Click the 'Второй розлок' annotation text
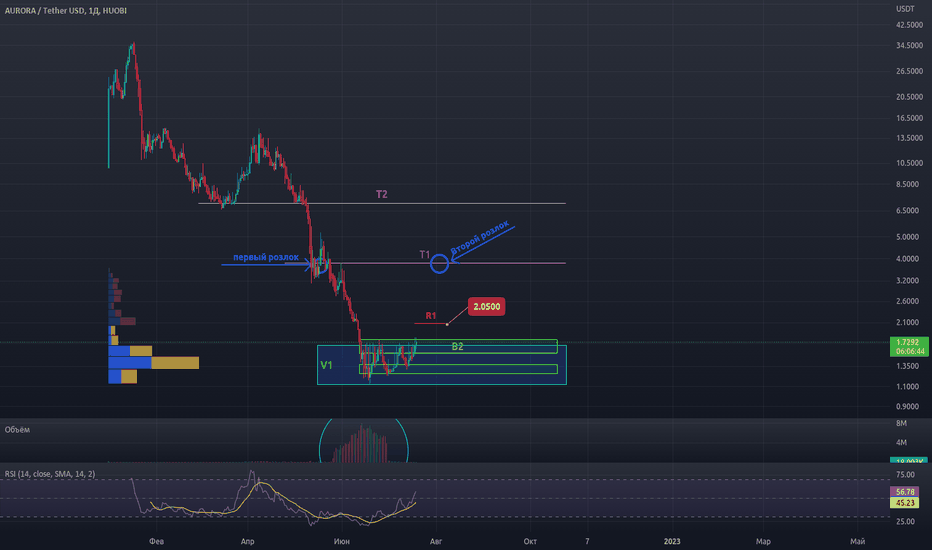 coord(480,237)
